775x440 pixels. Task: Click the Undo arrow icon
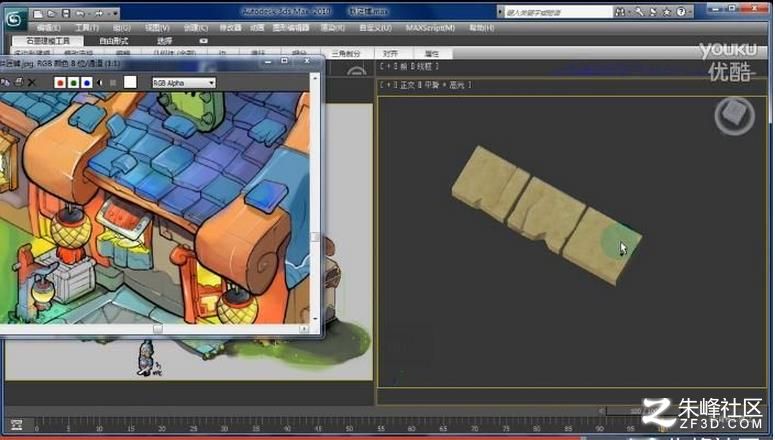click(x=80, y=13)
